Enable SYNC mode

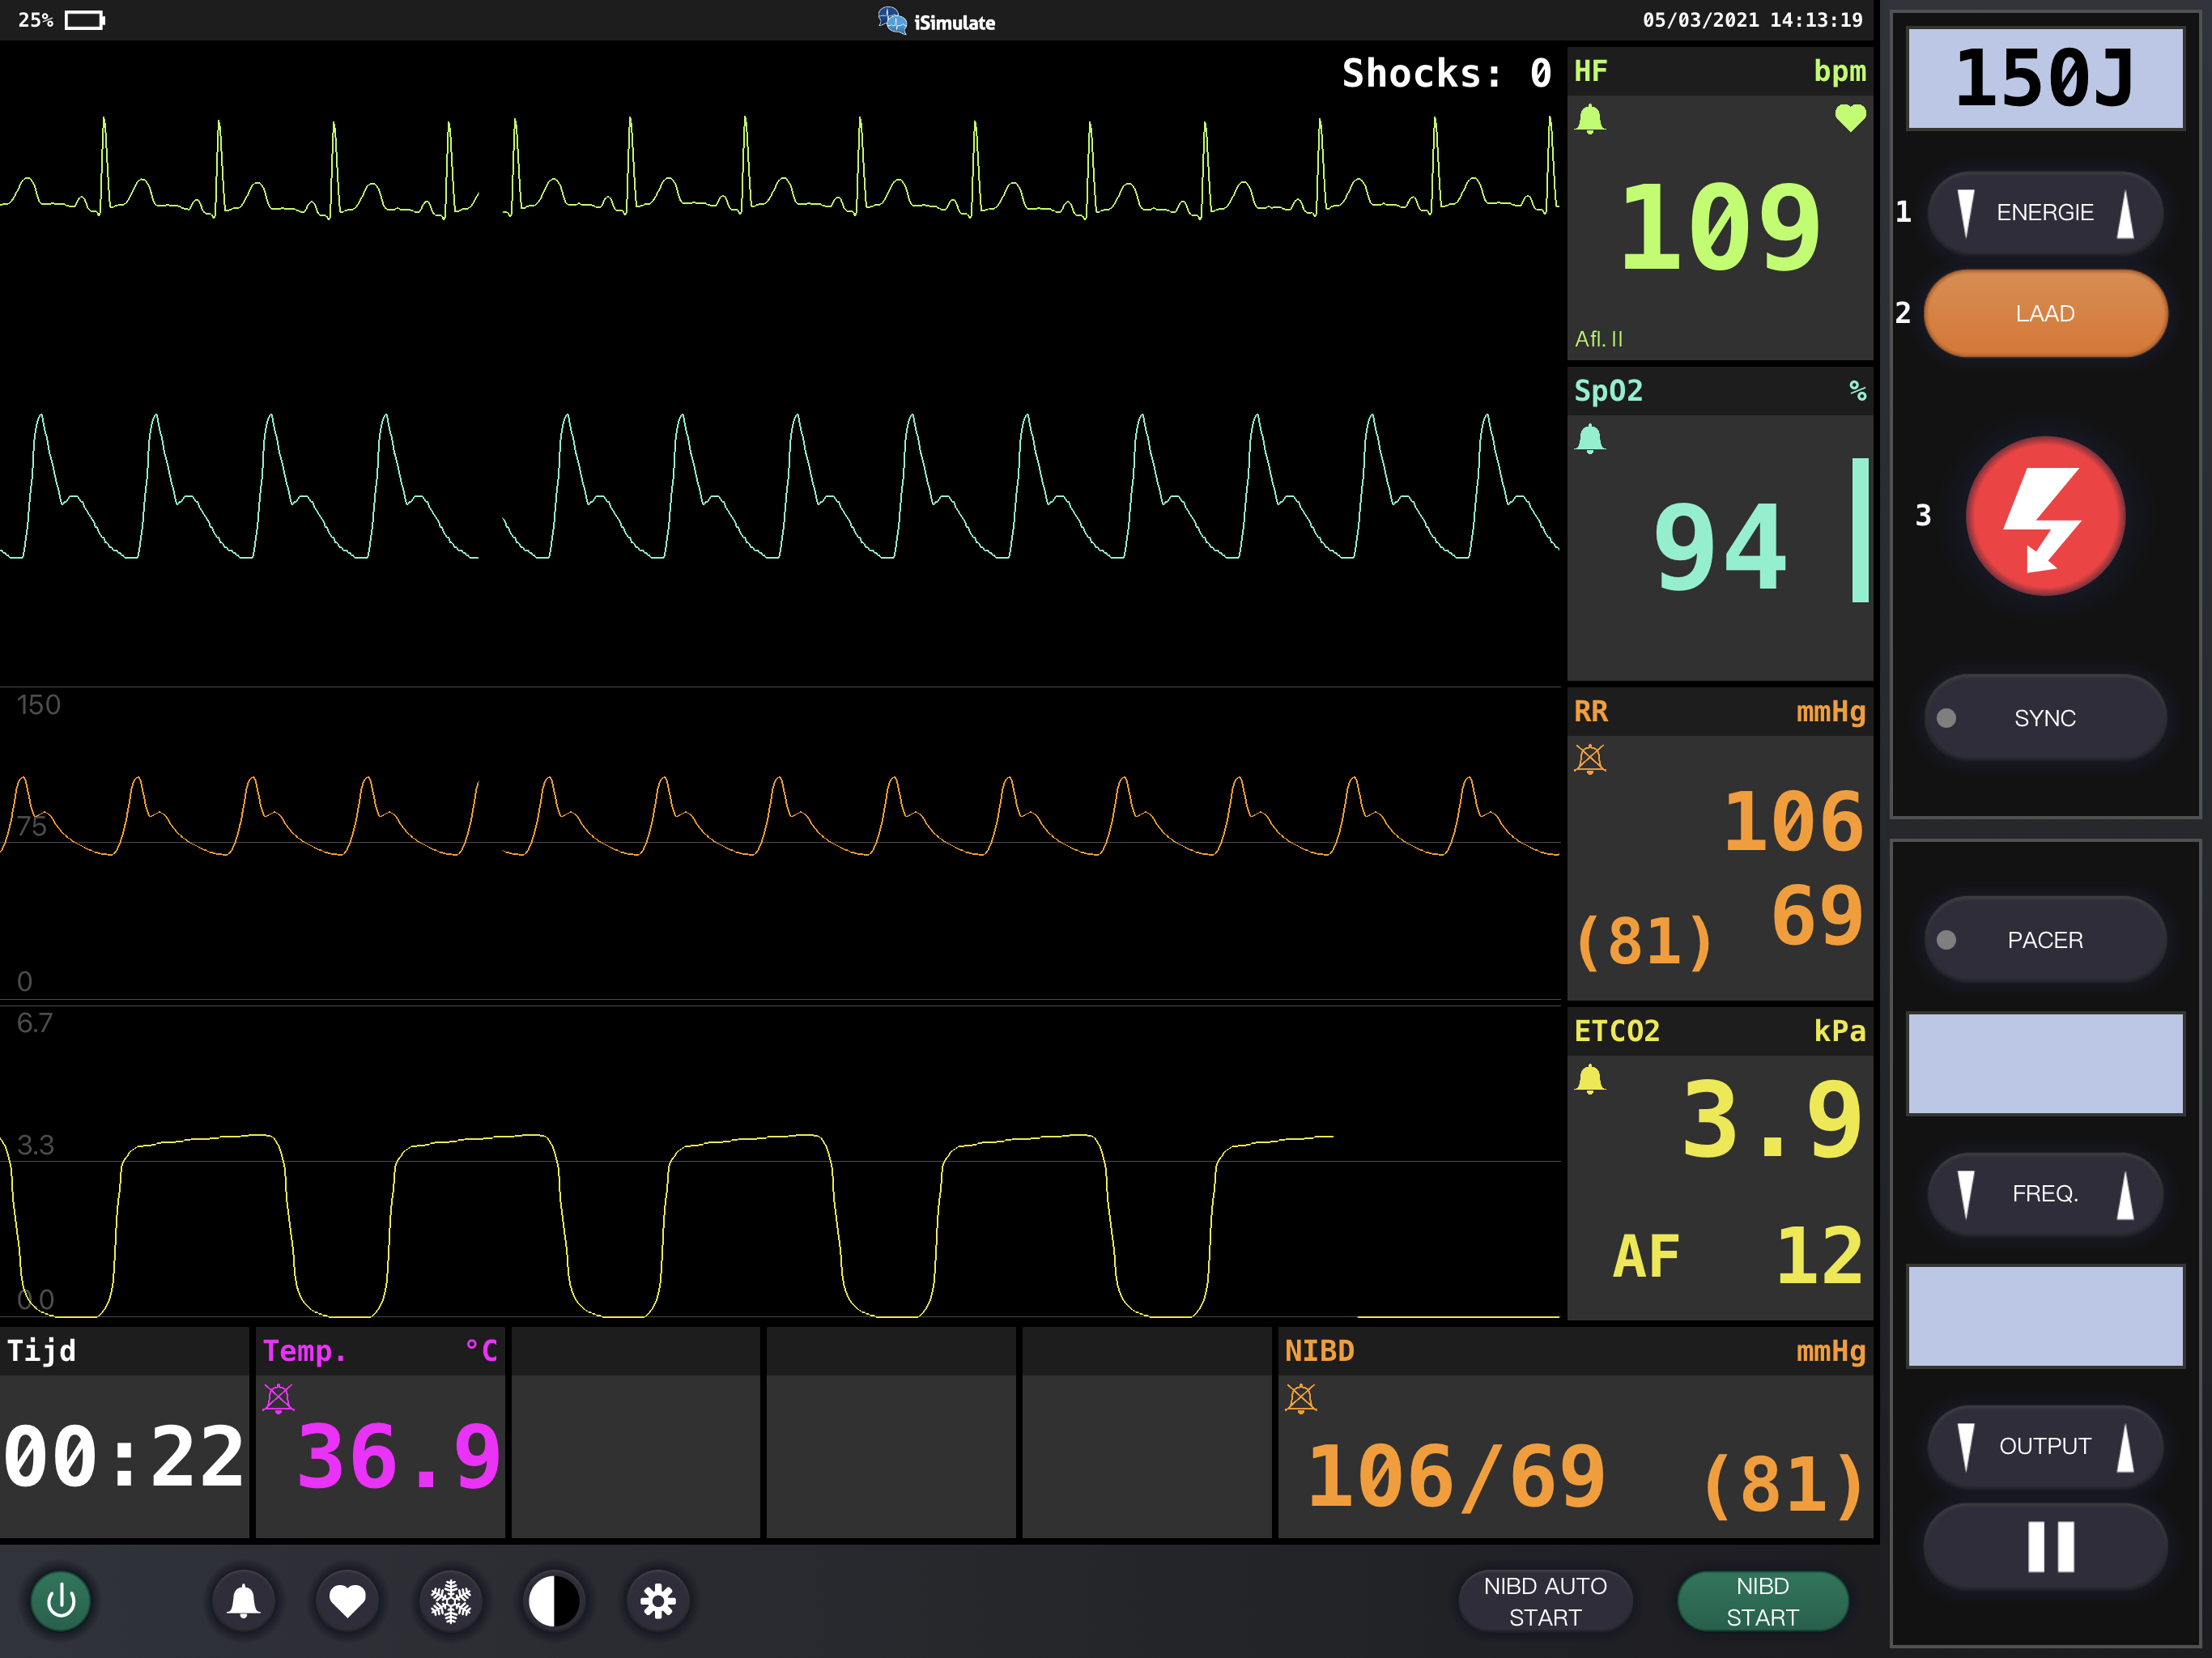pyautogui.click(x=2045, y=717)
